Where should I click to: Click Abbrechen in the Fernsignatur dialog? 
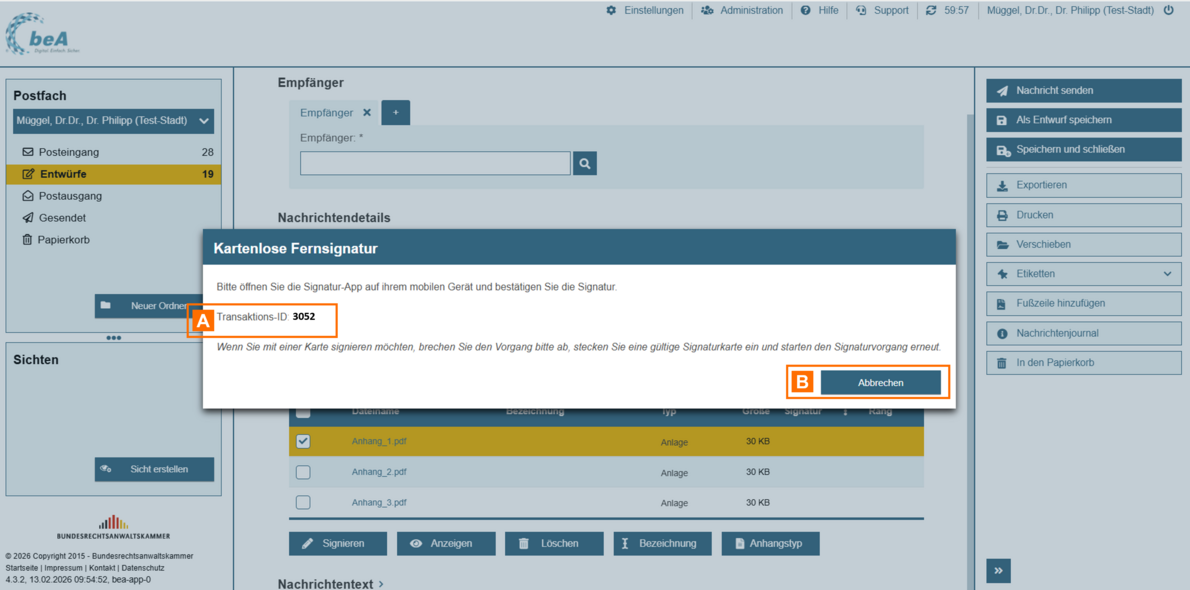pyautogui.click(x=880, y=383)
